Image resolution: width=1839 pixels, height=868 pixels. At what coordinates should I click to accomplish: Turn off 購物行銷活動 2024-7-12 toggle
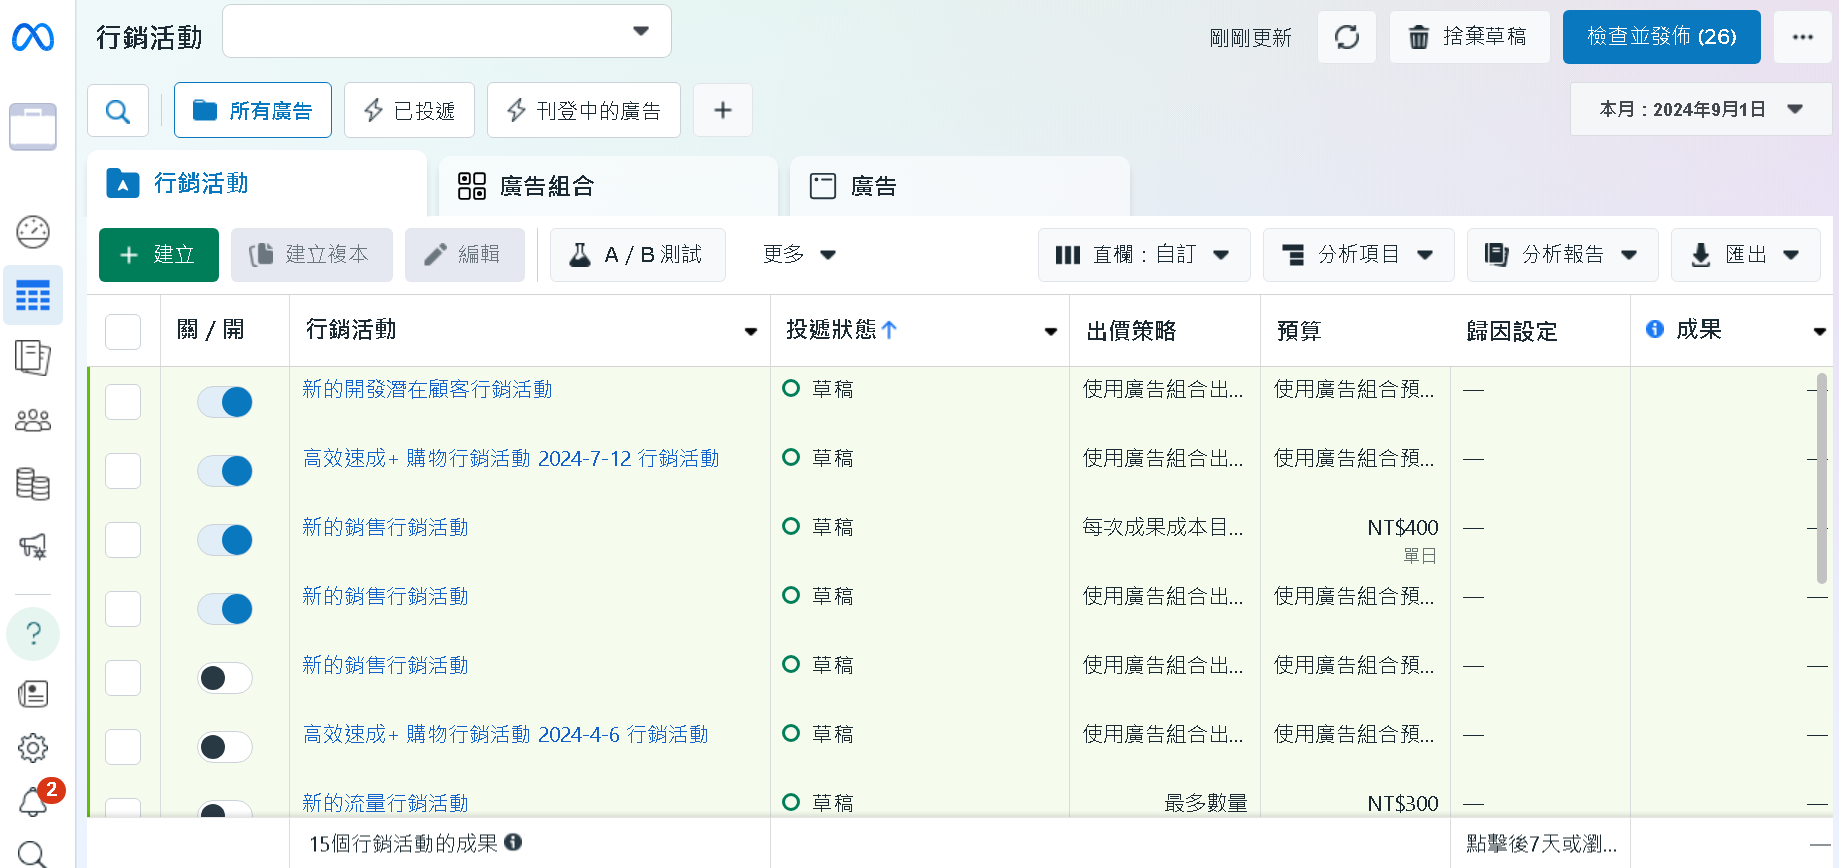pyautogui.click(x=225, y=471)
